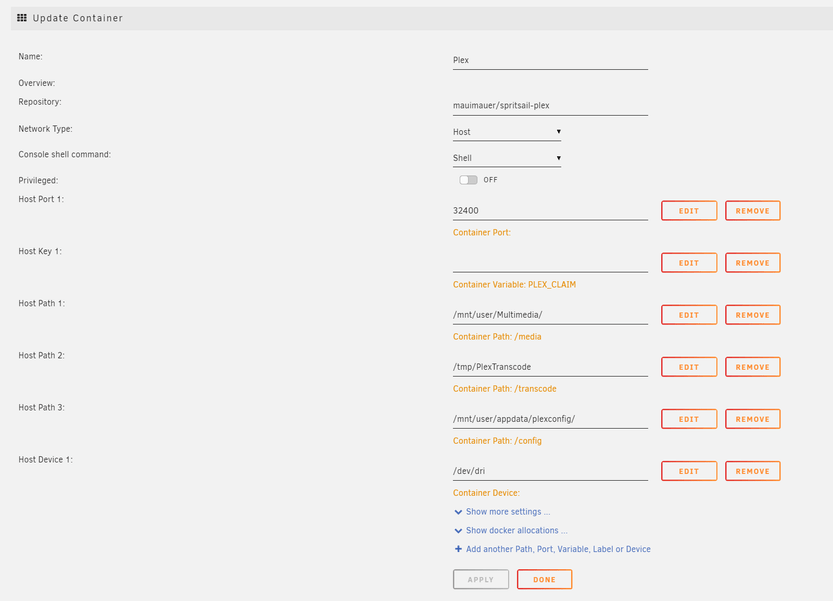Toggle the Privileged switch
This screenshot has width=833, height=601.
click(468, 180)
